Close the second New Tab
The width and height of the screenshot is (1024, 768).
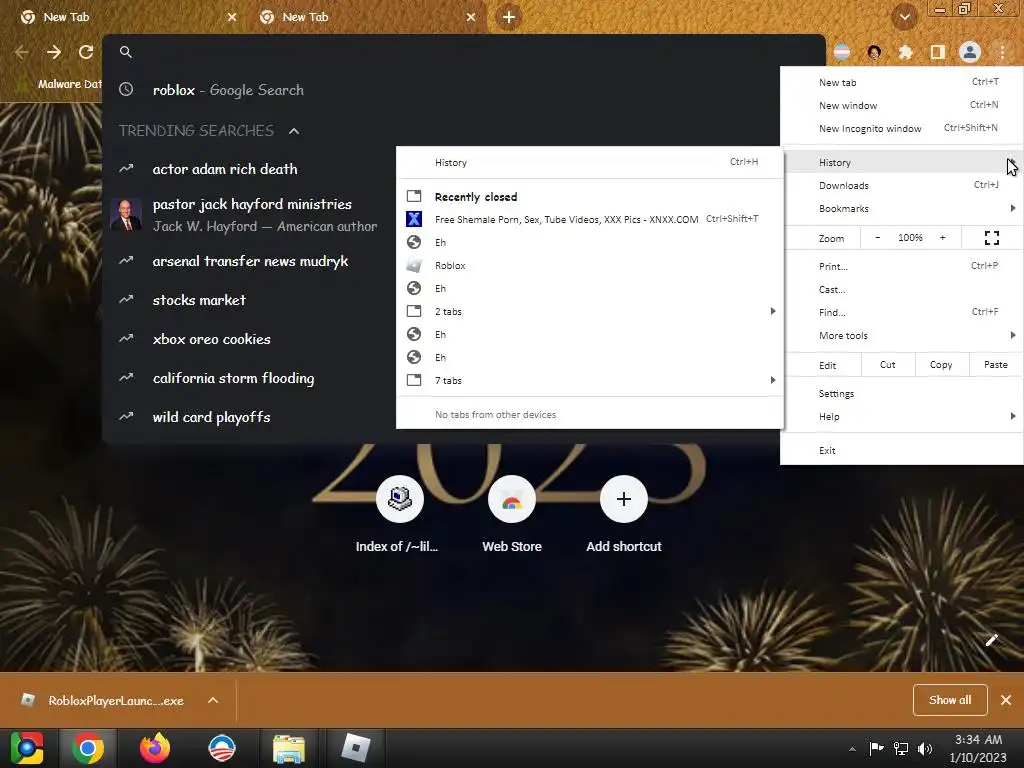(x=471, y=17)
